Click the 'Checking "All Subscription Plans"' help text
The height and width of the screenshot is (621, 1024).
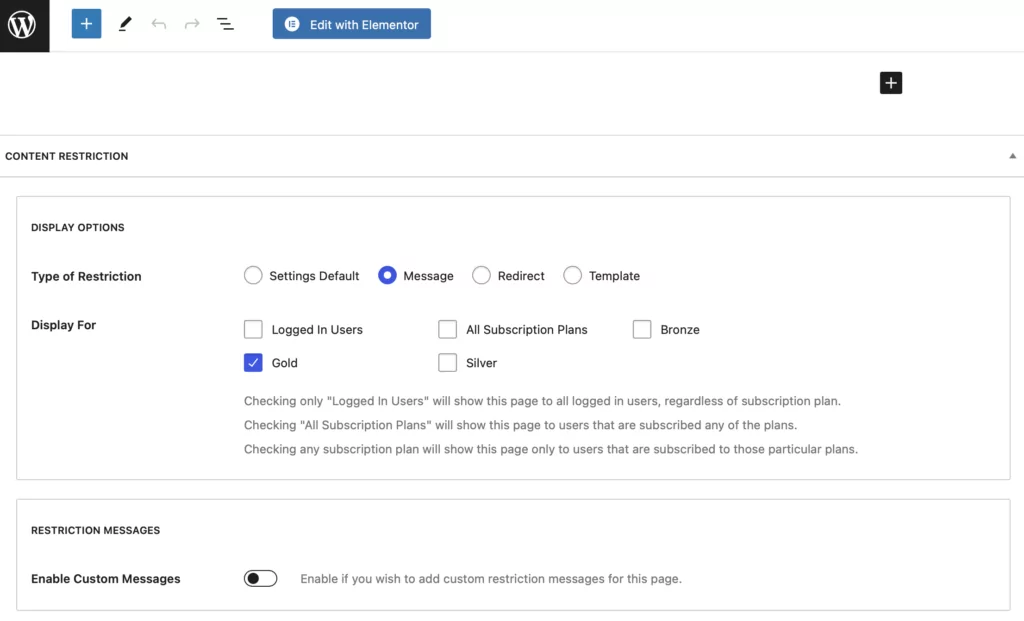[x=520, y=425]
